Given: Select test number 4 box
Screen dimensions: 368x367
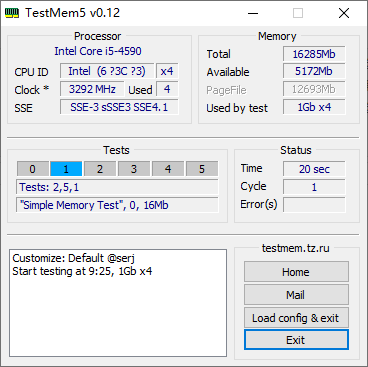Looking at the screenshot, I should point(168,169).
